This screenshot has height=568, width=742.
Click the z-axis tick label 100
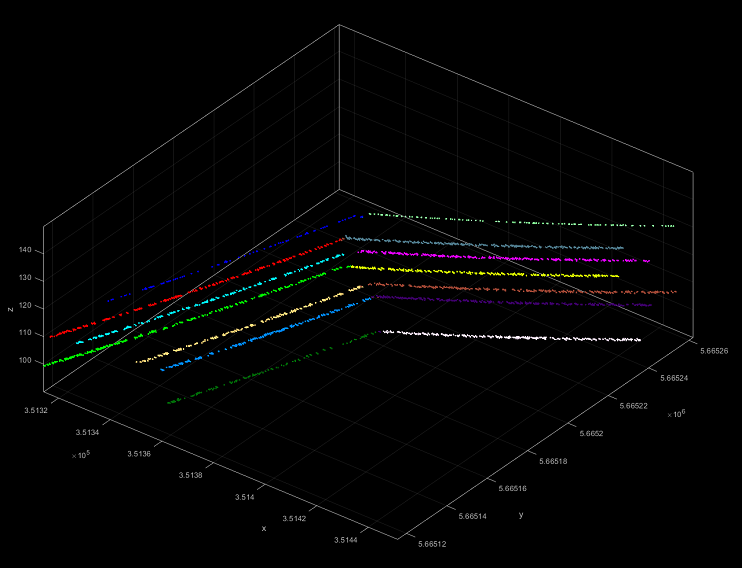tap(24, 360)
